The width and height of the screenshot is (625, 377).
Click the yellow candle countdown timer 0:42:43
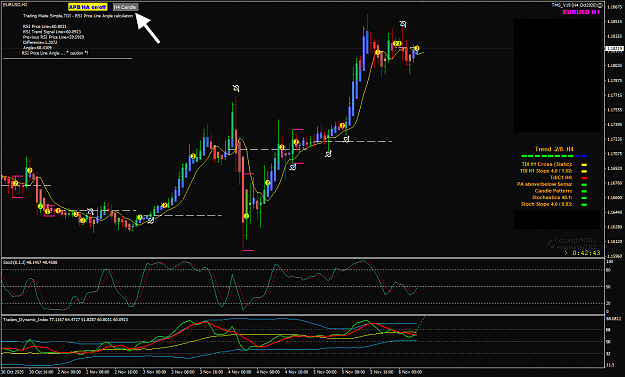click(x=586, y=253)
